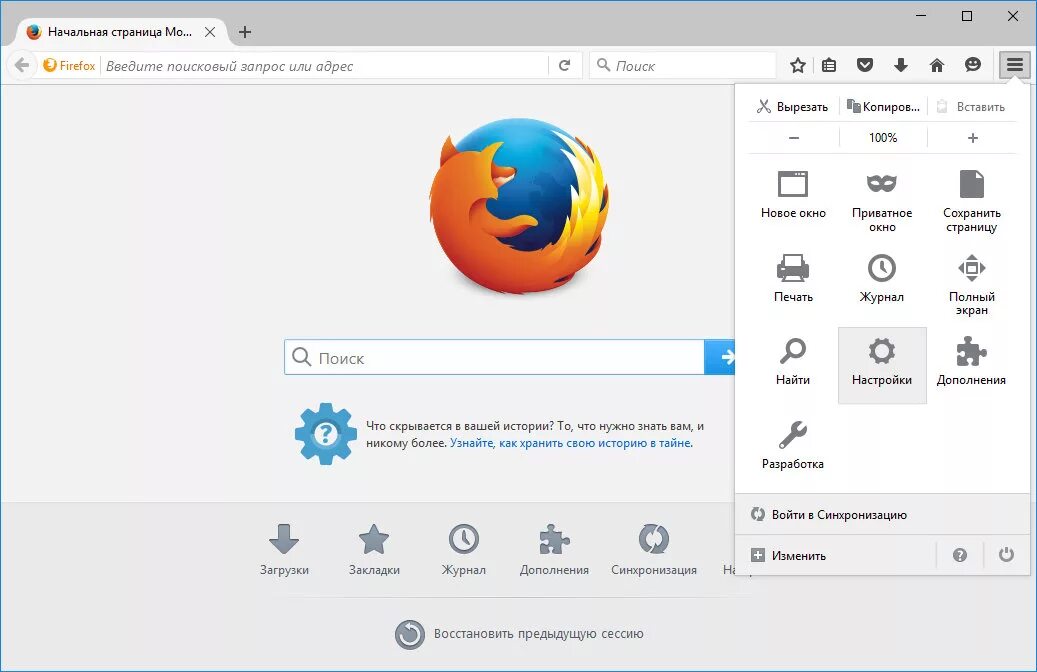Reload the page with refresh icon

(x=564, y=65)
